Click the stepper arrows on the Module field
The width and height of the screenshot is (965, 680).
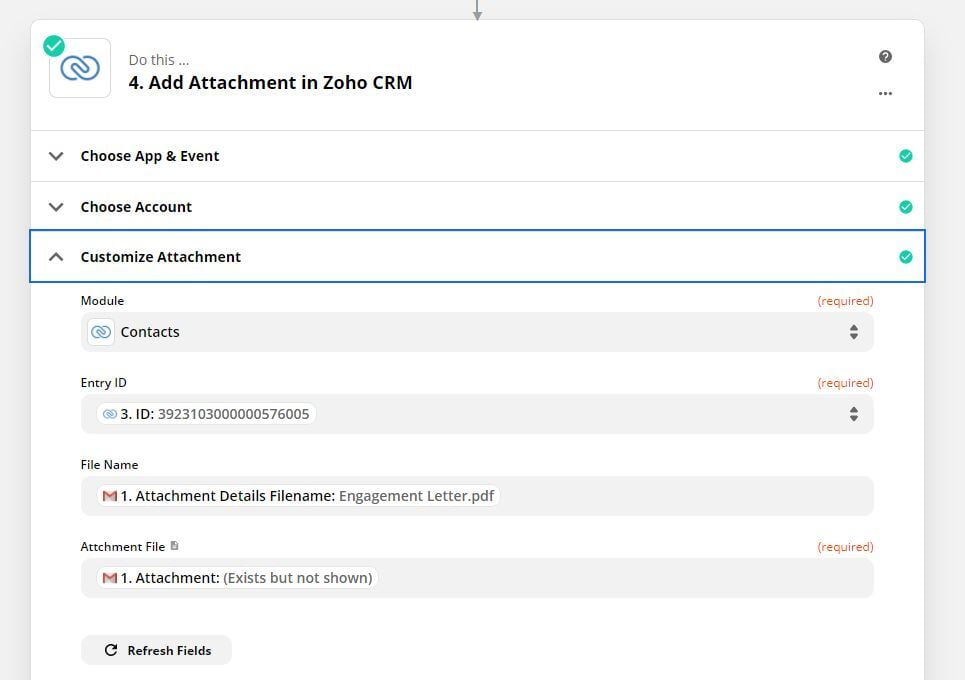tap(854, 331)
